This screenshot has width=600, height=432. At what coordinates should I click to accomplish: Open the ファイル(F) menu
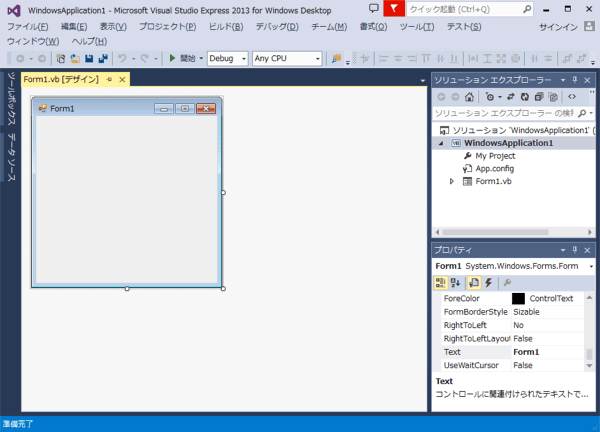click(28, 26)
